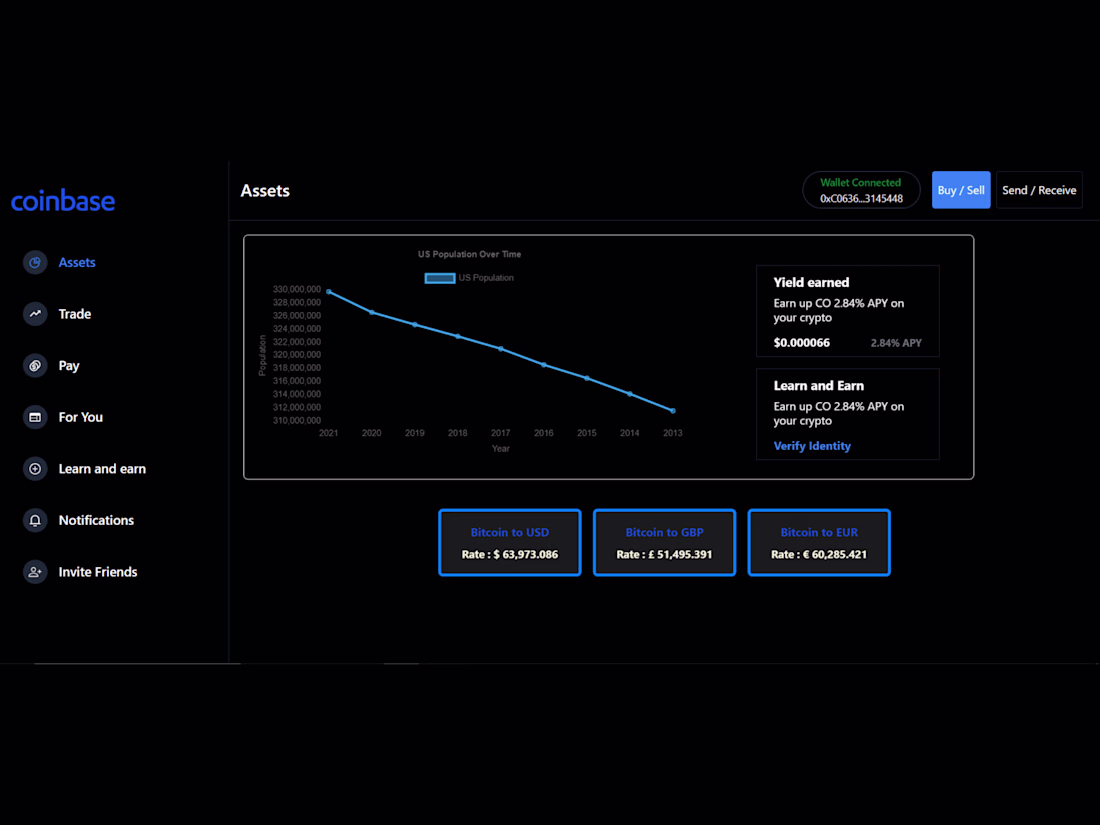Click the Pay coin icon
Image resolution: width=1100 pixels, height=825 pixels.
(33, 365)
